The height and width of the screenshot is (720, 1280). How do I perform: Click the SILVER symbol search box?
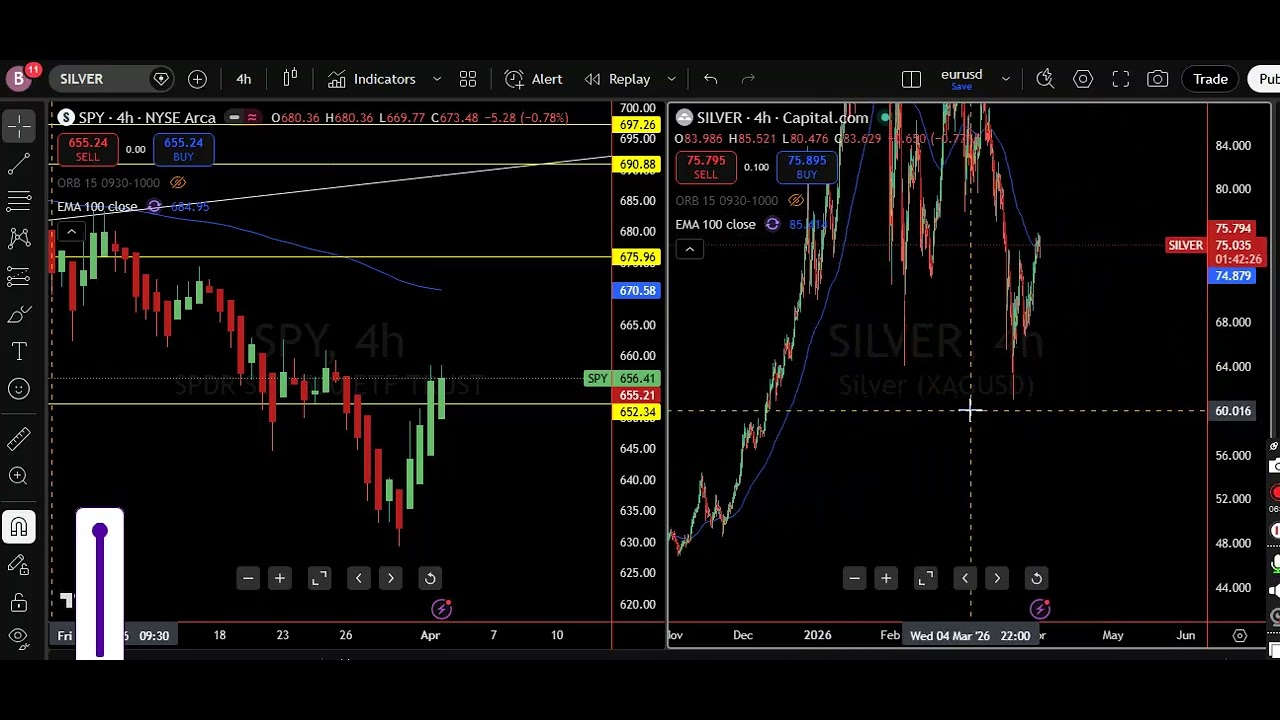click(x=110, y=79)
